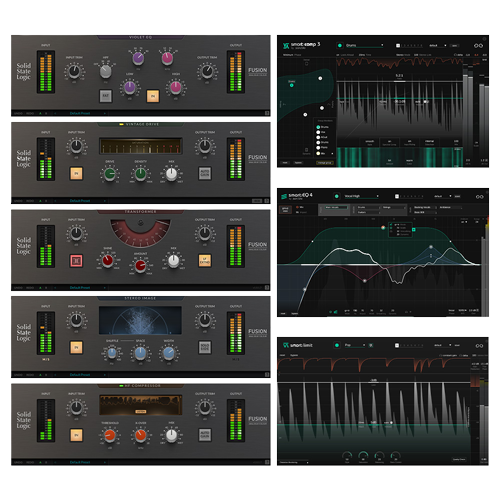Image resolution: width=500 pixels, height=500 pixels.
Task: Toggle red IN button on Transformer
Action: (x=76, y=261)
